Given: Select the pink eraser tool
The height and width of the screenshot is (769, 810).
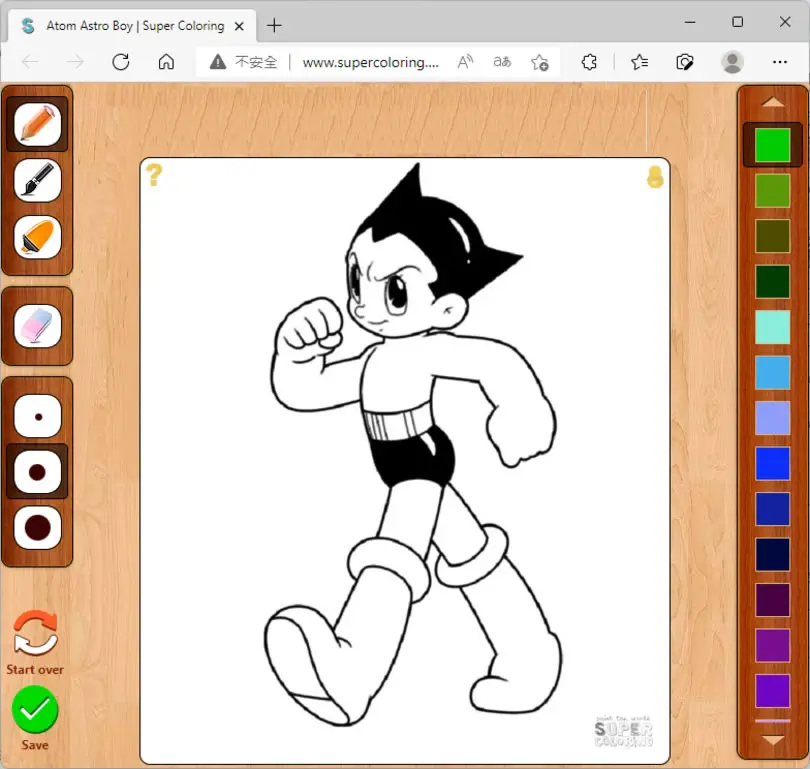Looking at the screenshot, I should pyautogui.click(x=37, y=326).
